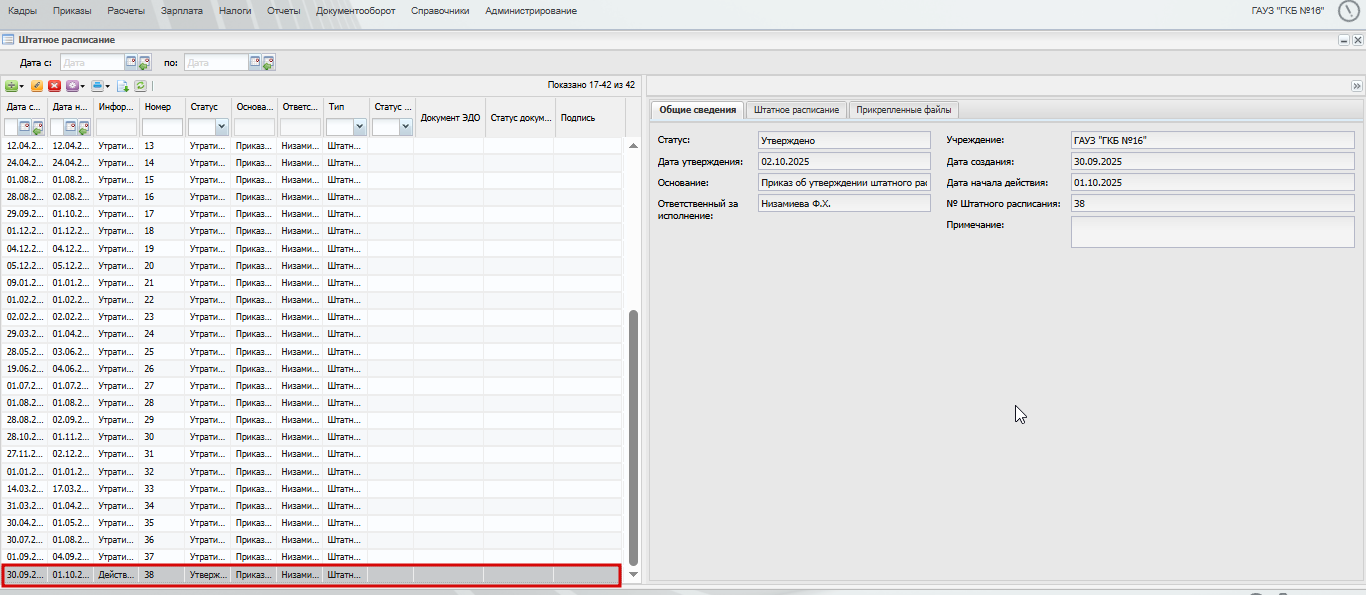Open the Справочники menu
Screen dimensions: 1366x595
tap(441, 11)
